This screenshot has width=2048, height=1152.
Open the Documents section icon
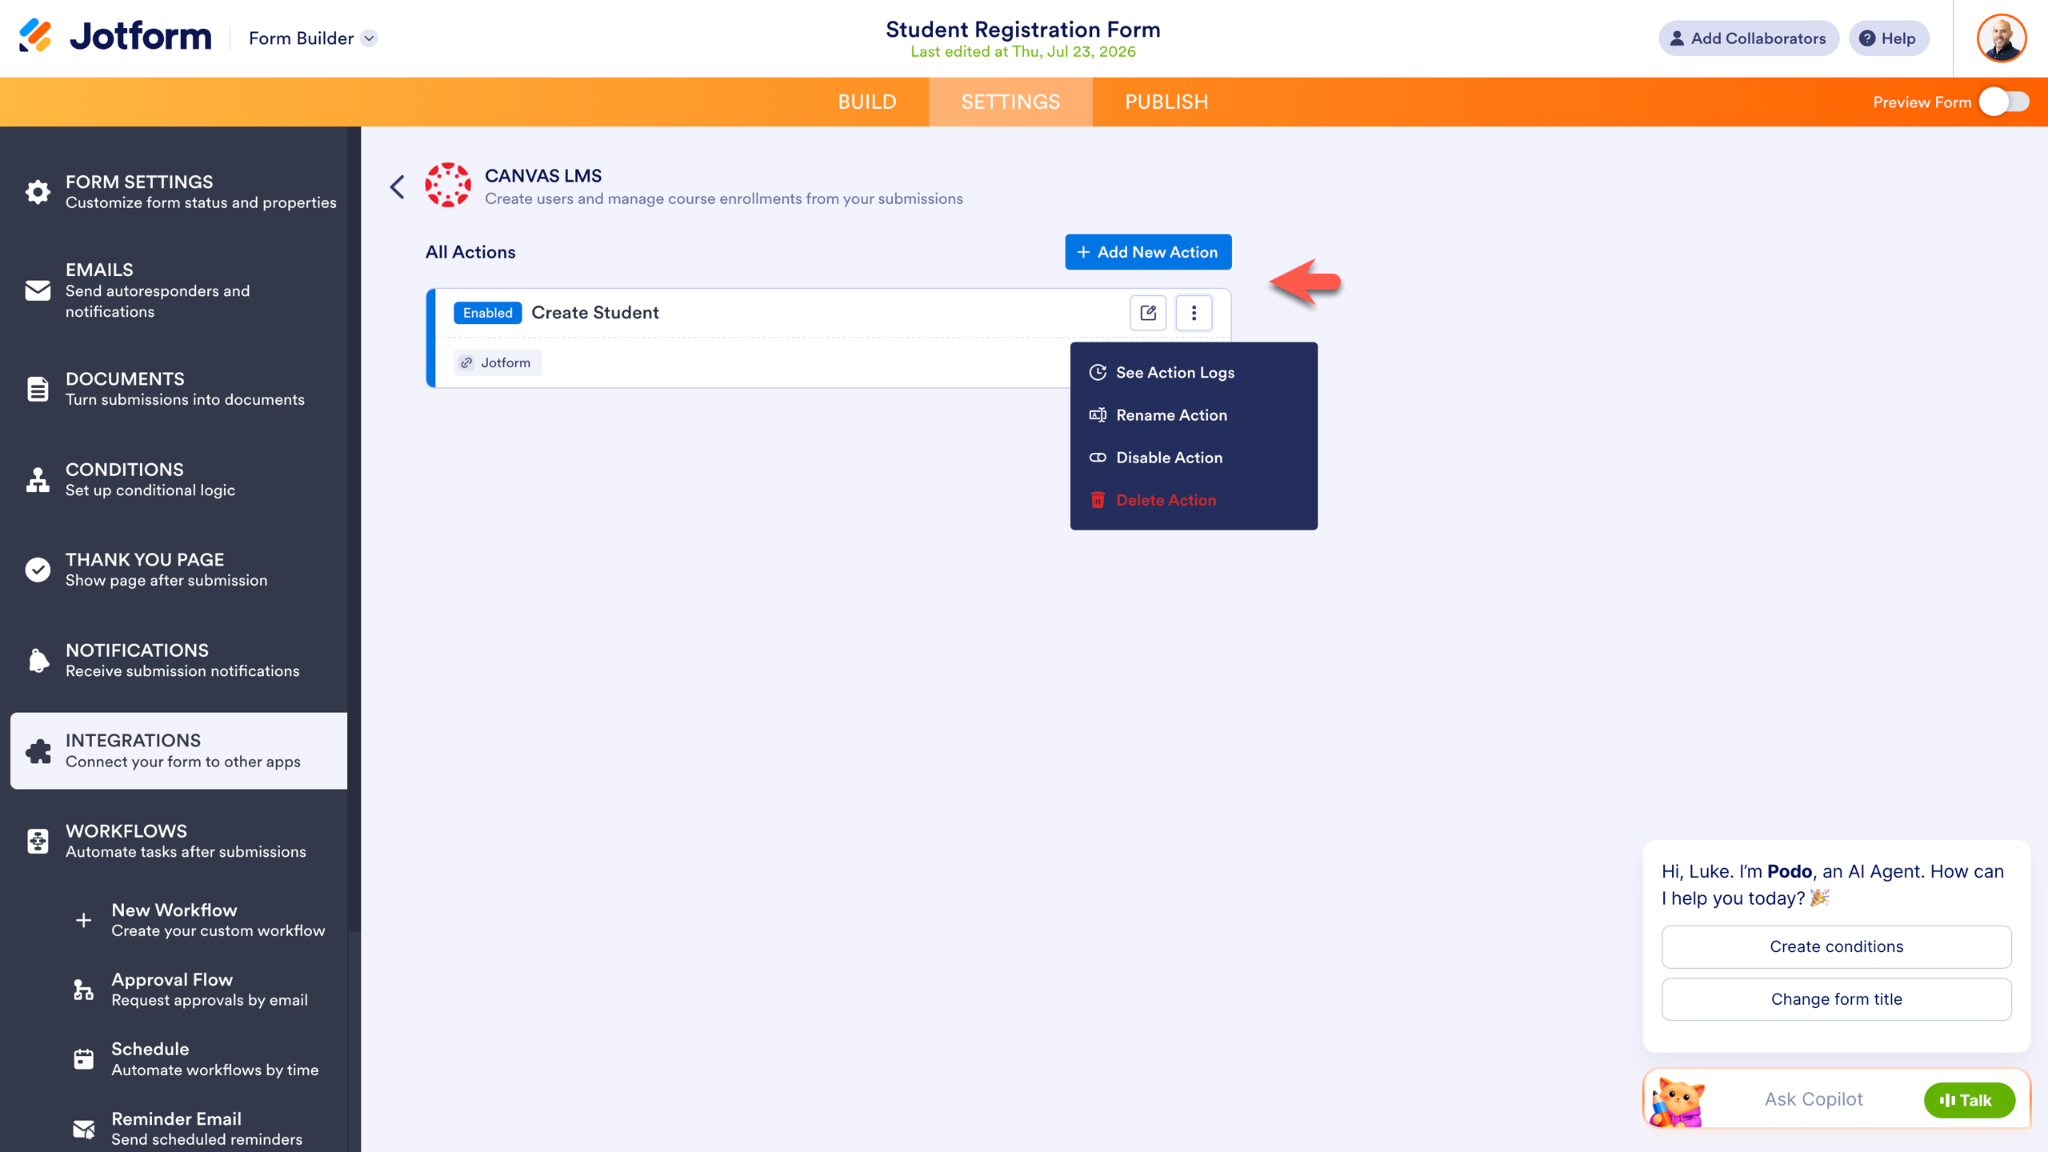pos(38,389)
